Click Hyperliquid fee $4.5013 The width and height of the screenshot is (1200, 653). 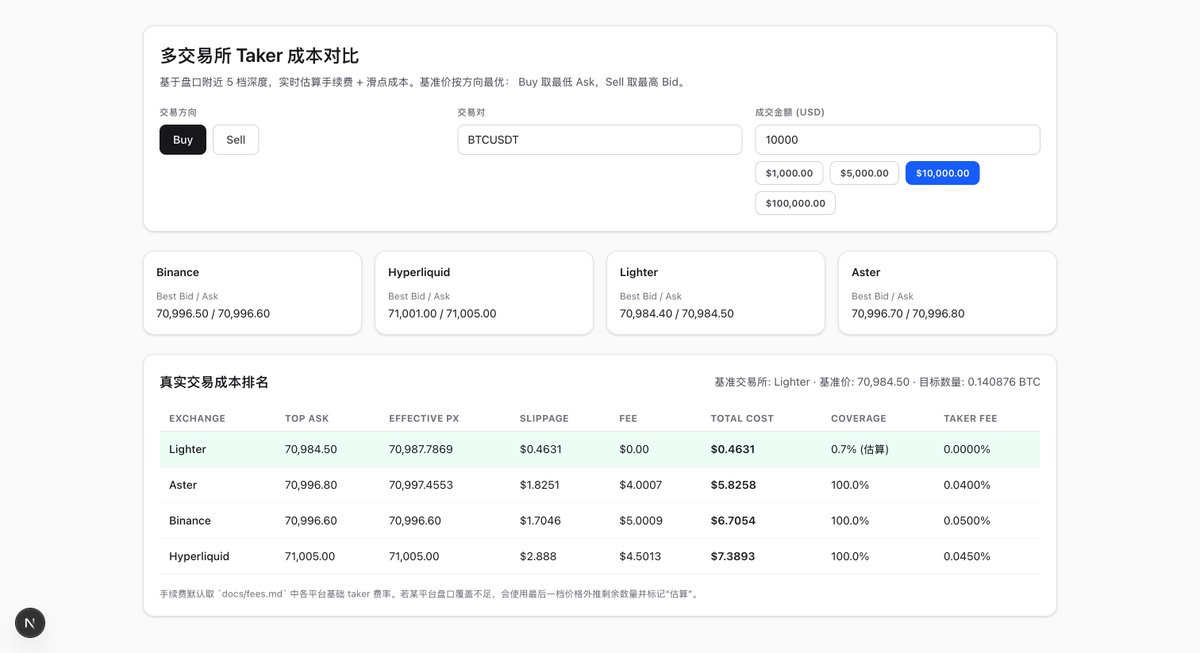(x=640, y=556)
